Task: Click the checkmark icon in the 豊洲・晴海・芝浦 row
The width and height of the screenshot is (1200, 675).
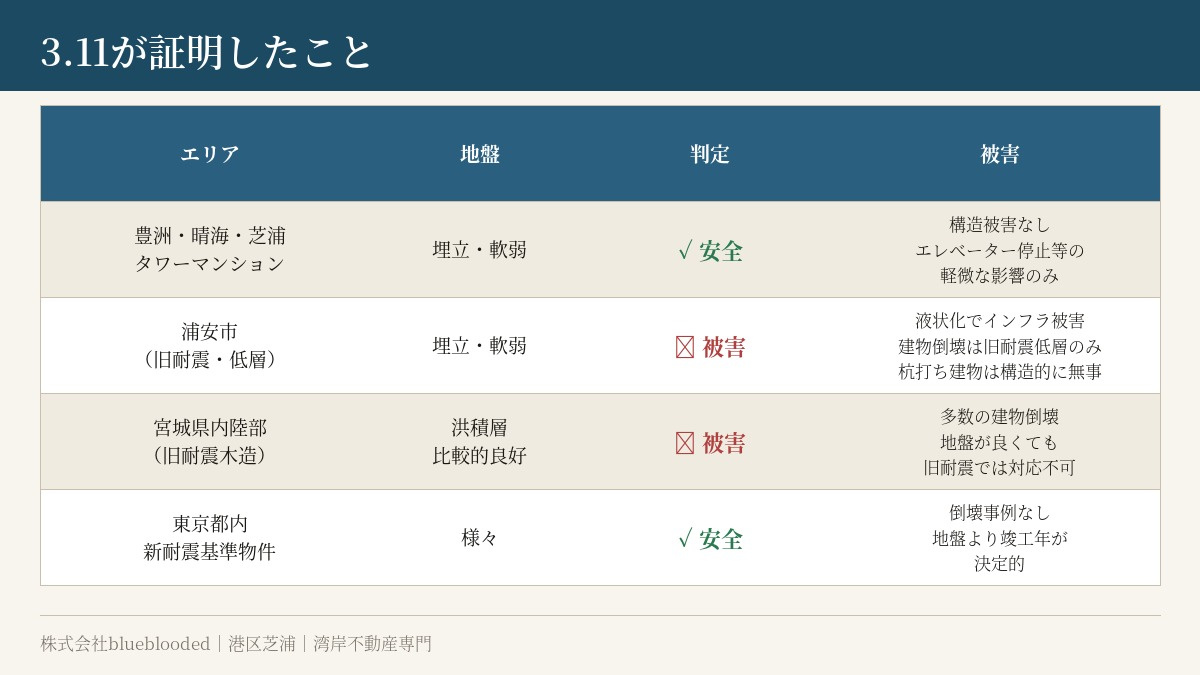Action: pyautogui.click(x=685, y=251)
